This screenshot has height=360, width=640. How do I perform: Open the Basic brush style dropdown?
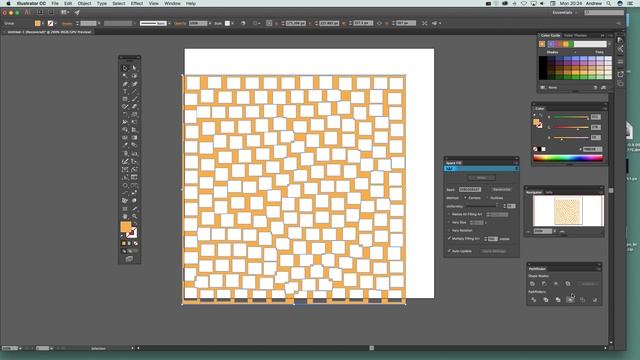(170, 23)
